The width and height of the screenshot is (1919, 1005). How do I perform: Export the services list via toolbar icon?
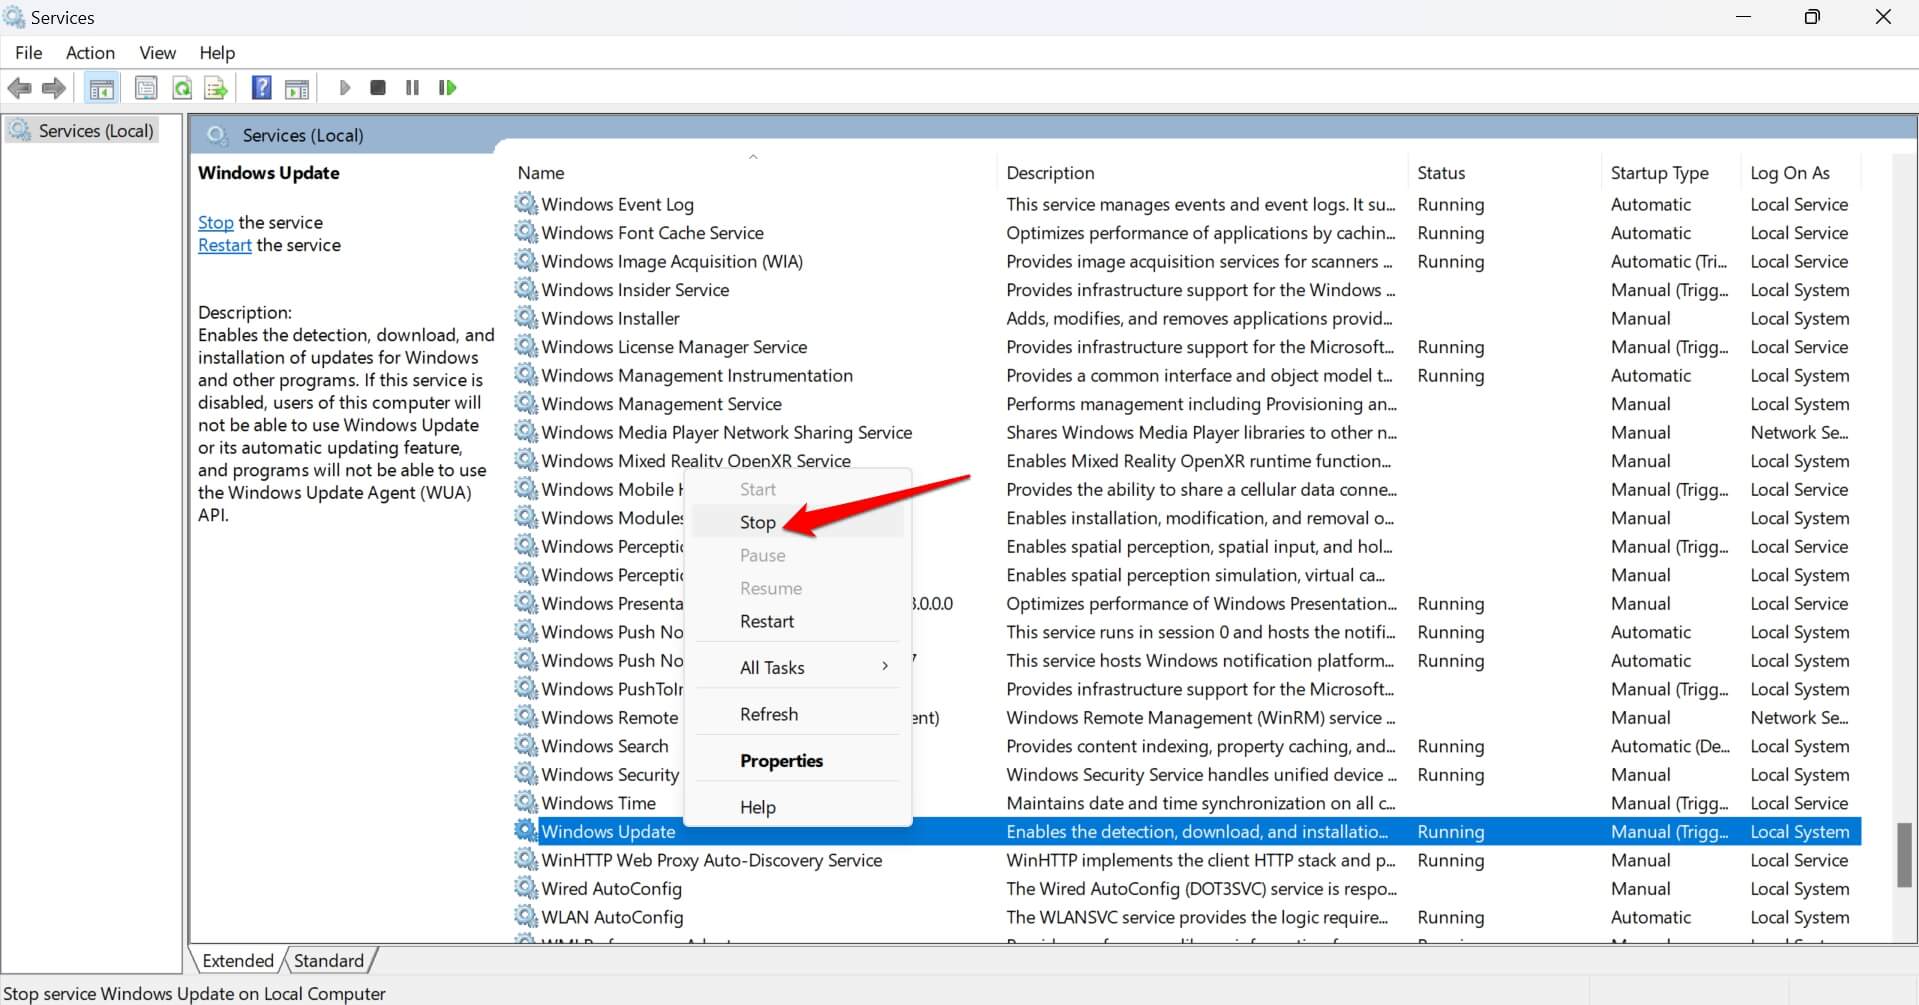pos(216,88)
